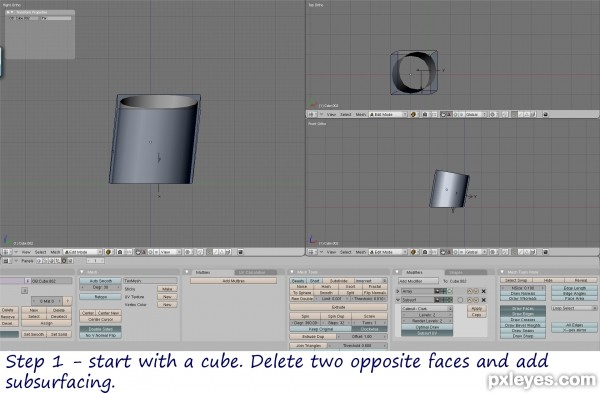Image resolution: width=600 pixels, height=393 pixels.
Task: Delete the Subsurf modifier with its X
Action: click(x=484, y=300)
